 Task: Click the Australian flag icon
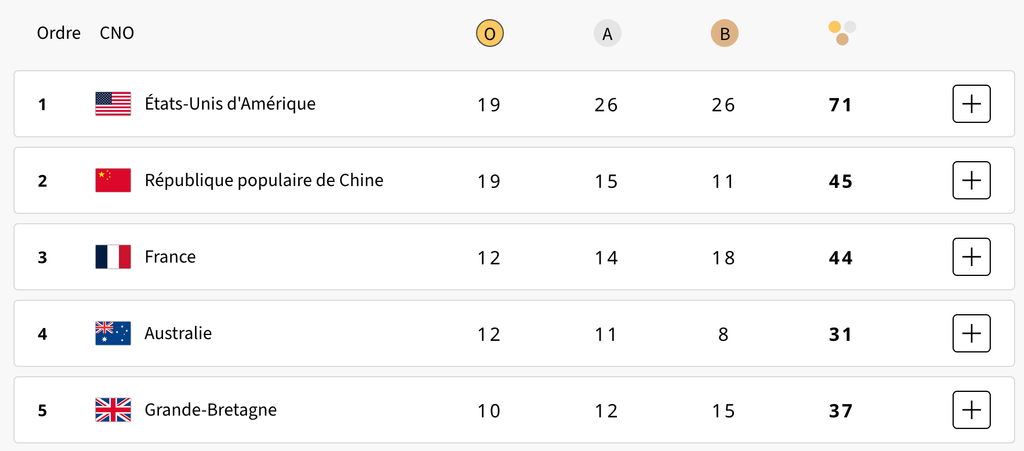coord(113,334)
